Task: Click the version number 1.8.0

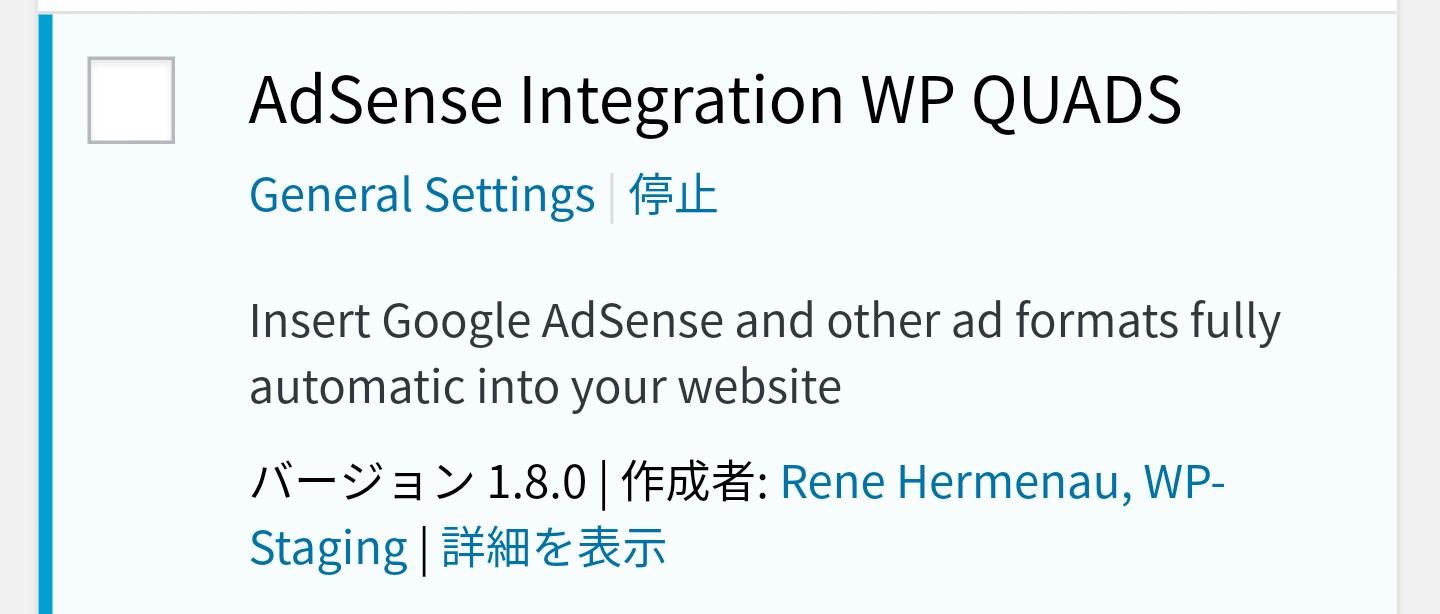Action: [536, 483]
